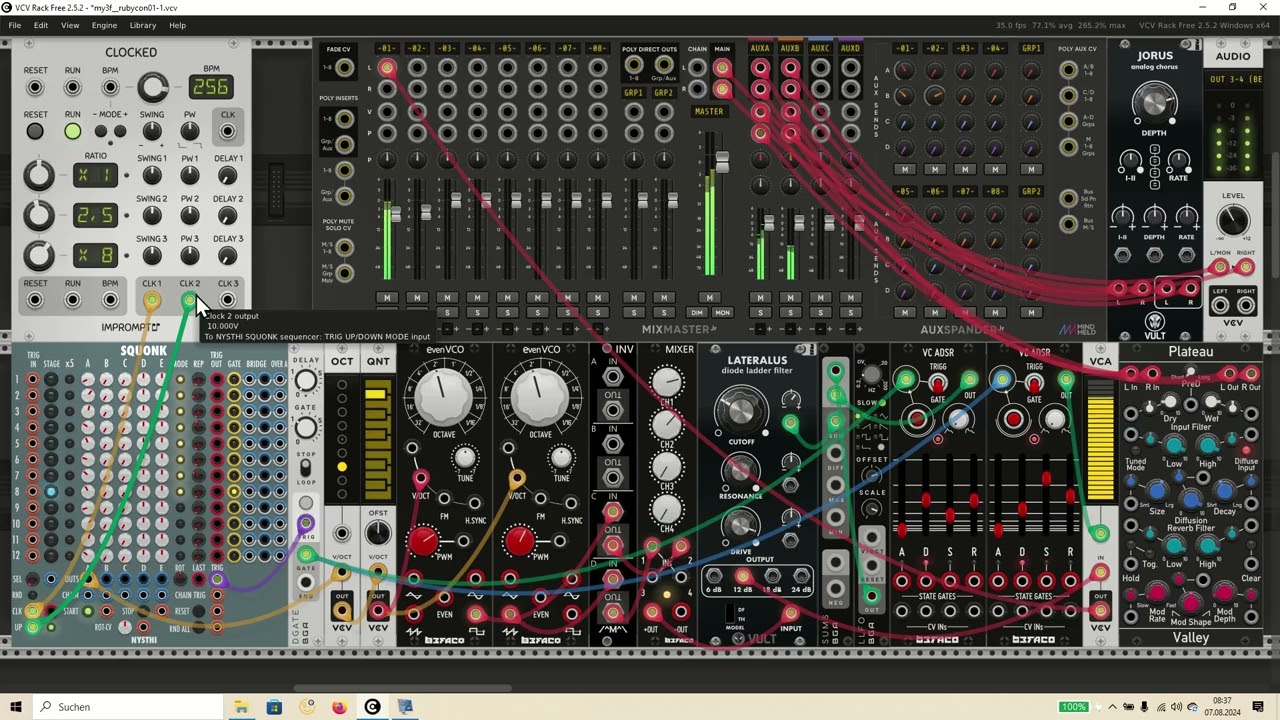This screenshot has height=720, width=1280.
Task: Click the CLK 3 output jack on Clocked
Action: point(228,300)
